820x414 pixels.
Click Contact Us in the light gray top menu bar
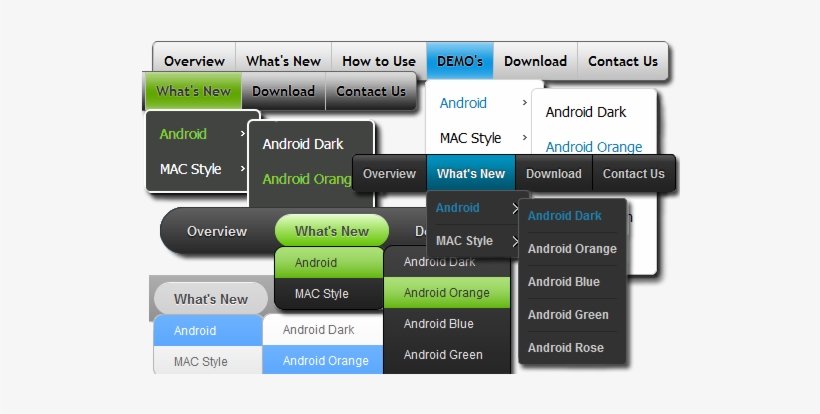pos(622,61)
